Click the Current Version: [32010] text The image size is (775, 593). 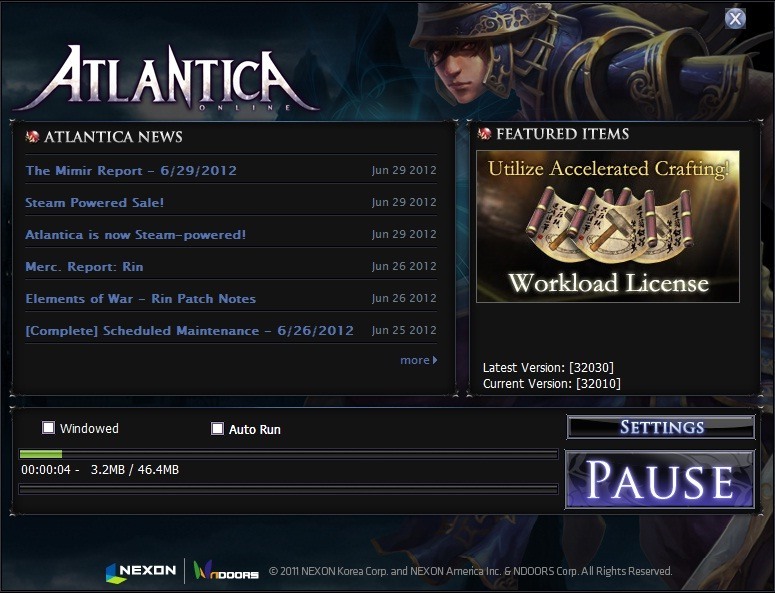tap(552, 383)
